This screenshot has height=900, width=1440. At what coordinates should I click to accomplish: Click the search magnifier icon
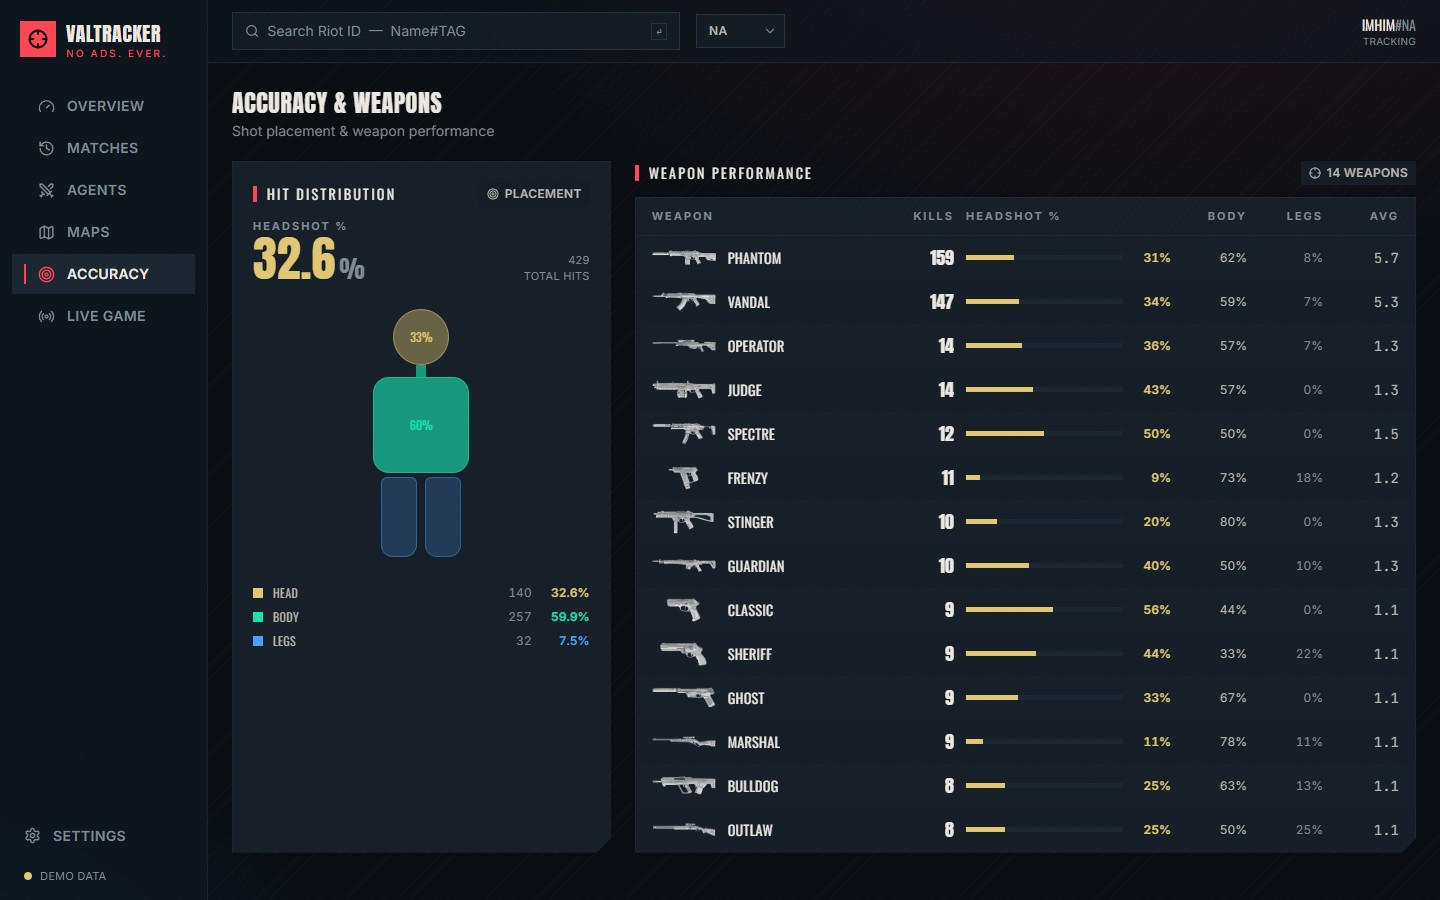pos(252,31)
